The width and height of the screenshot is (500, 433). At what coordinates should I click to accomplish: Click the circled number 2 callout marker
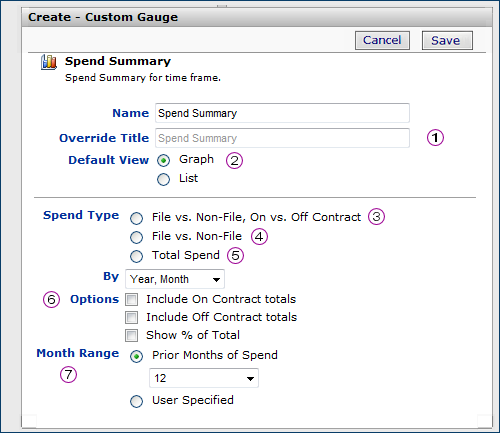pyautogui.click(x=234, y=160)
